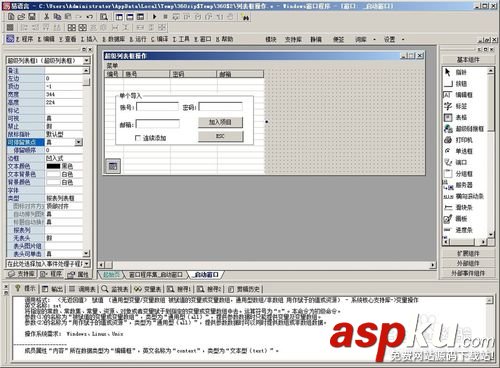
Task: Switch to the 输出 output tab
Action: click(x=53, y=289)
